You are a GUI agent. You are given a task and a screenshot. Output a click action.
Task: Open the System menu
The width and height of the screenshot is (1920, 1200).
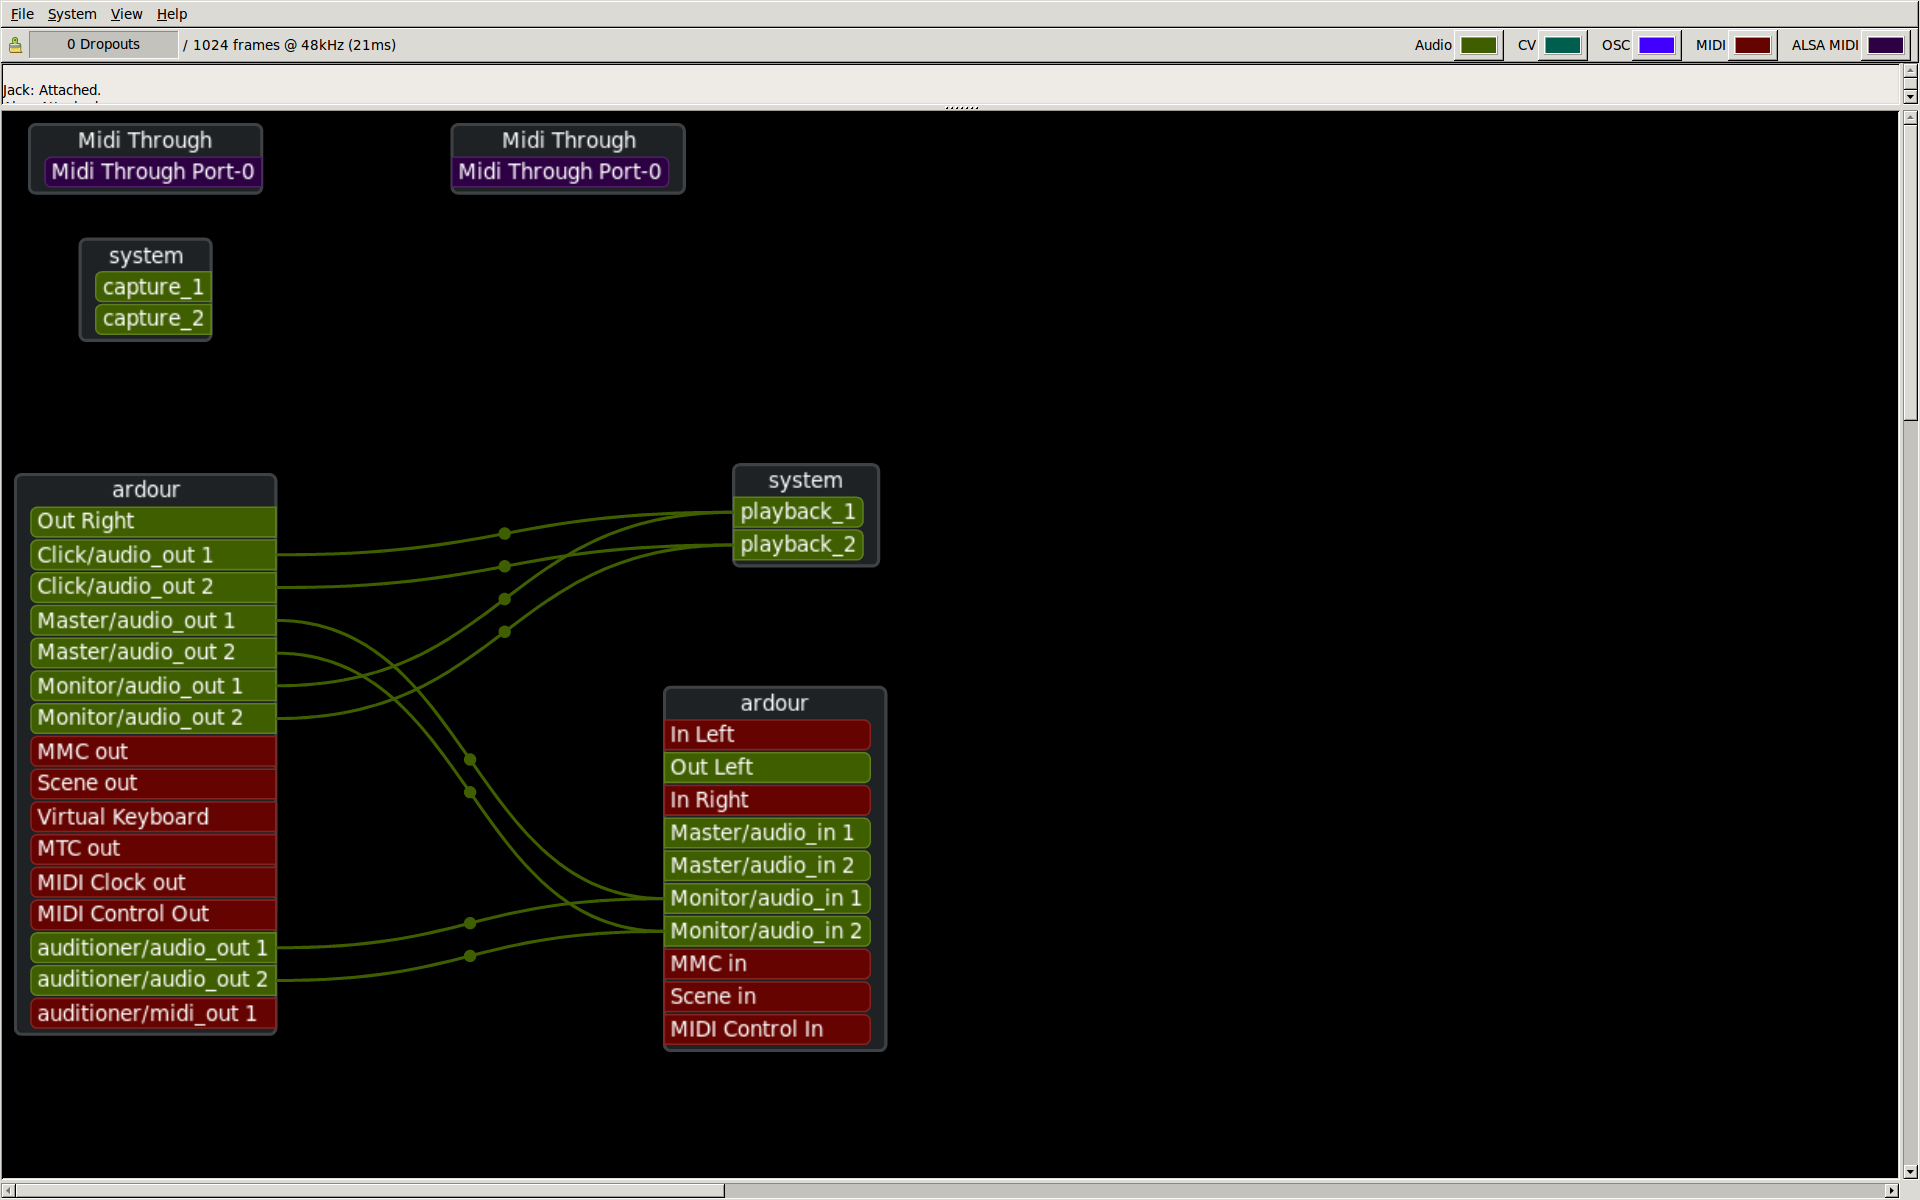coord(72,14)
